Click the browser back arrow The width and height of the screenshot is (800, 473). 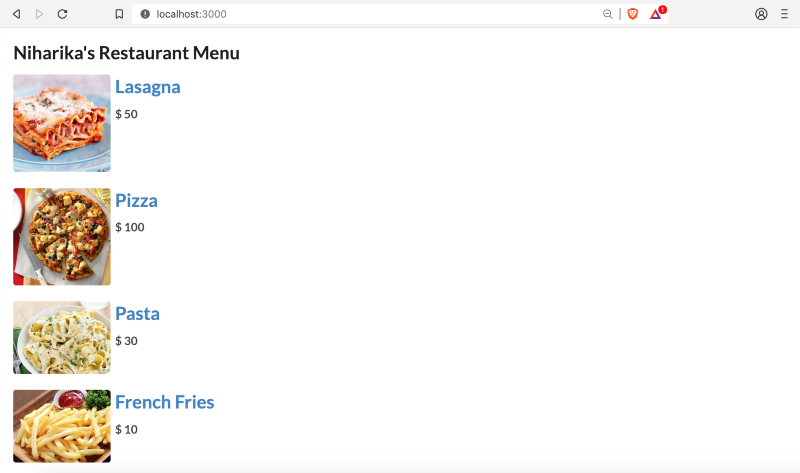coord(17,14)
